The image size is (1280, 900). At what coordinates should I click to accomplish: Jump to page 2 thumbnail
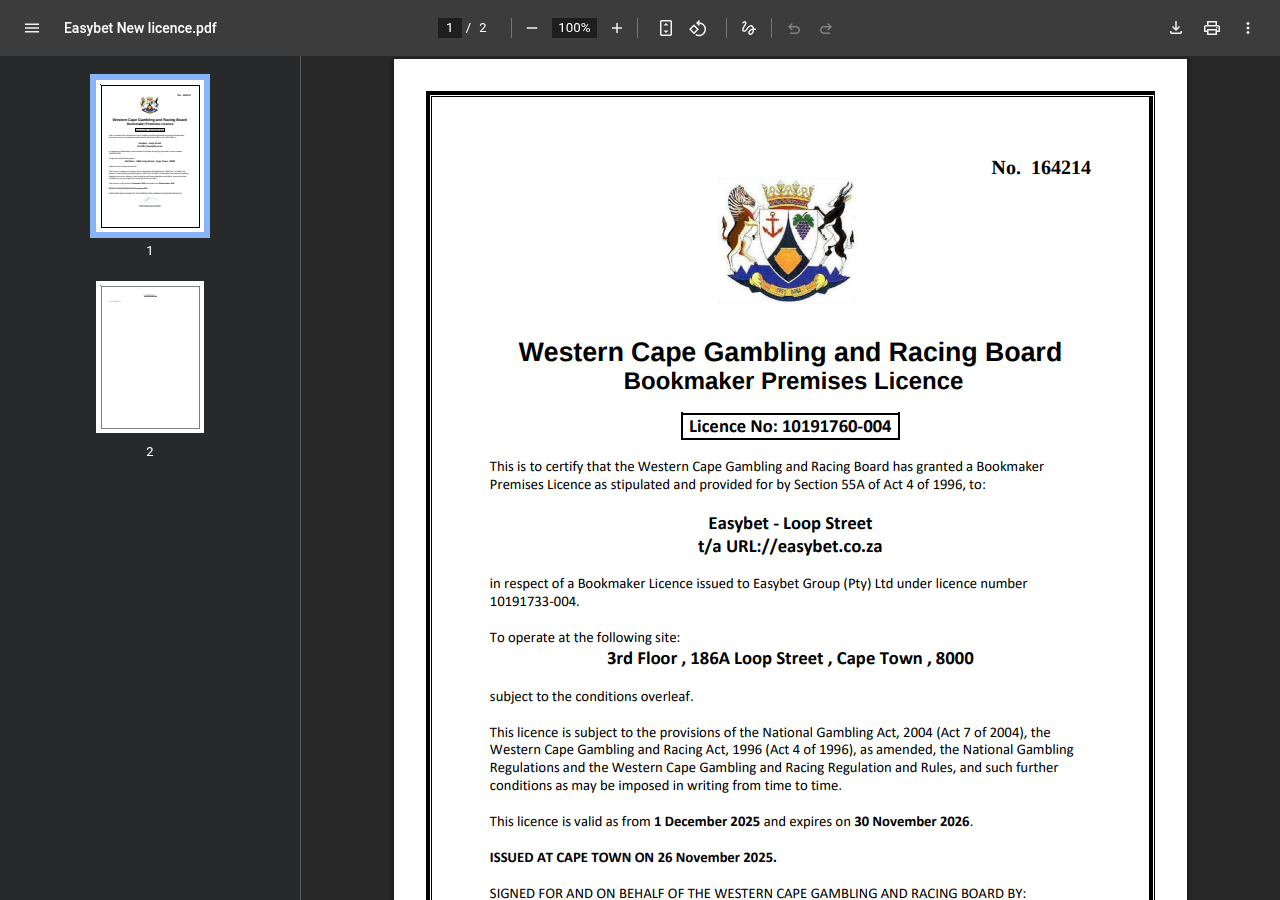pyautogui.click(x=150, y=357)
